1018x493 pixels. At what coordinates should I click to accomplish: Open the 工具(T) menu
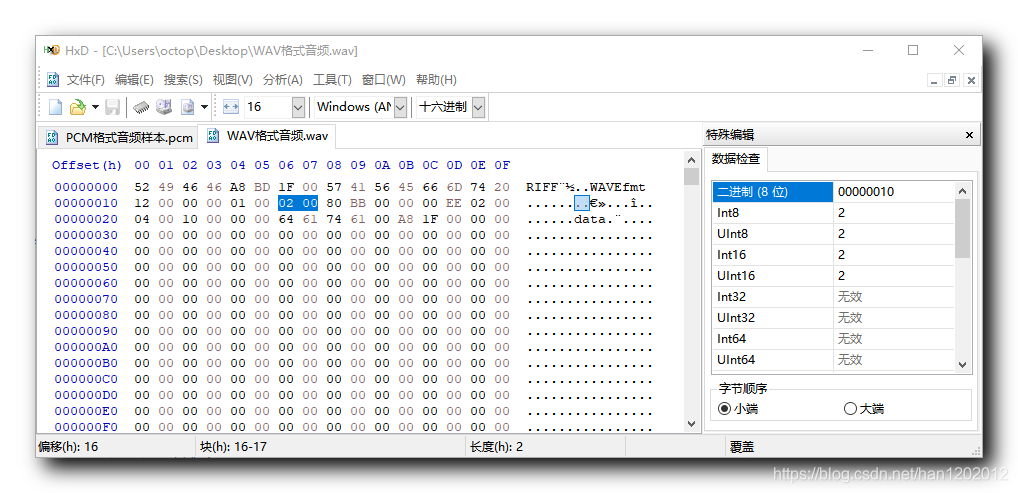point(332,80)
